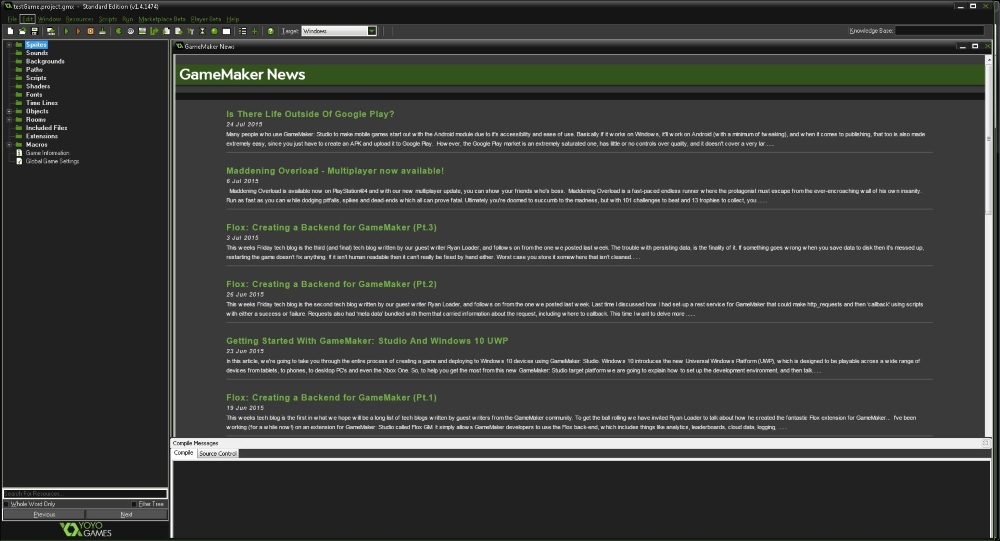
Task: Open Flox Creating a Backend (Pt.3) article
Action: [x=331, y=228]
